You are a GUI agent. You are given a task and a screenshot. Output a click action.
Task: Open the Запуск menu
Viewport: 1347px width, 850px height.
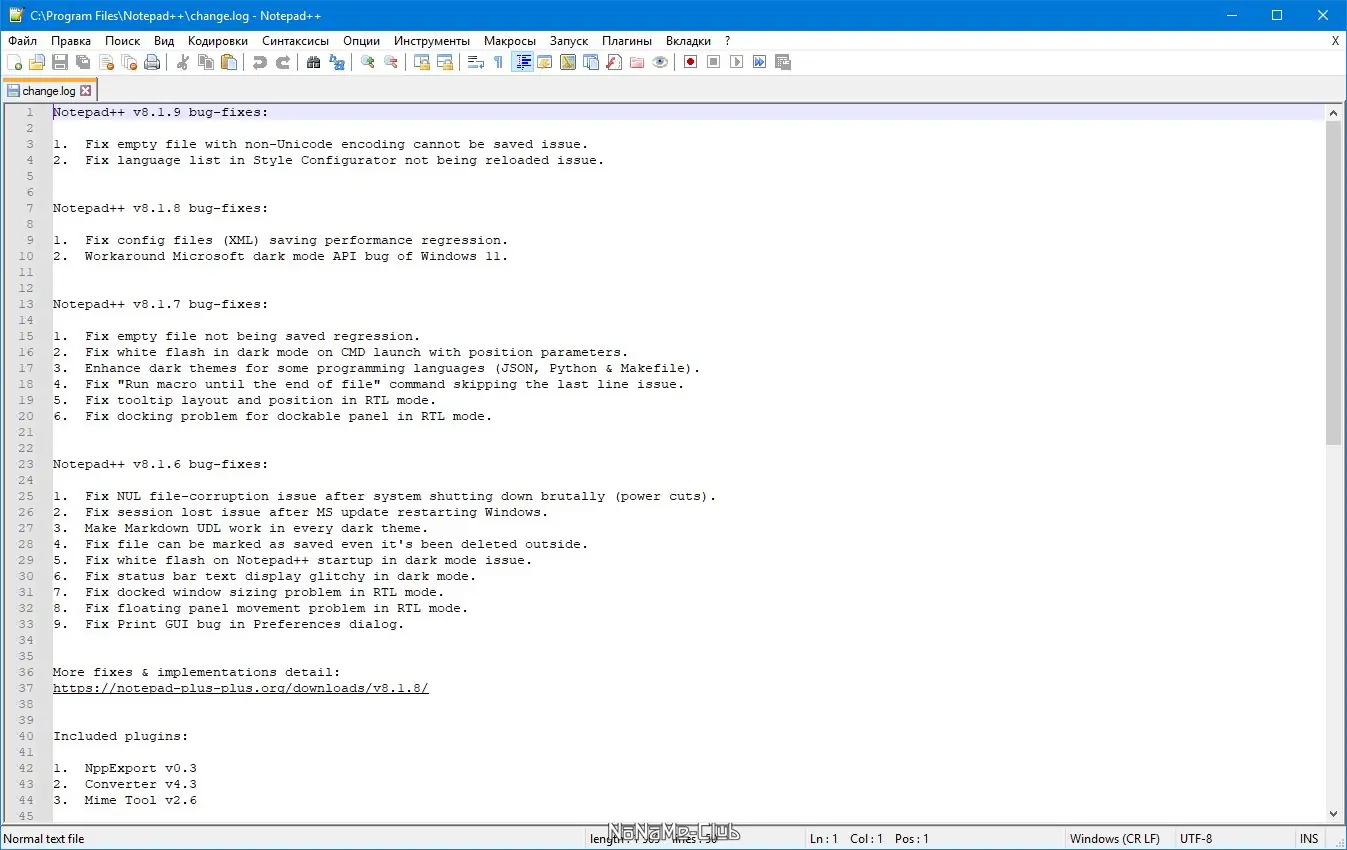tap(569, 41)
